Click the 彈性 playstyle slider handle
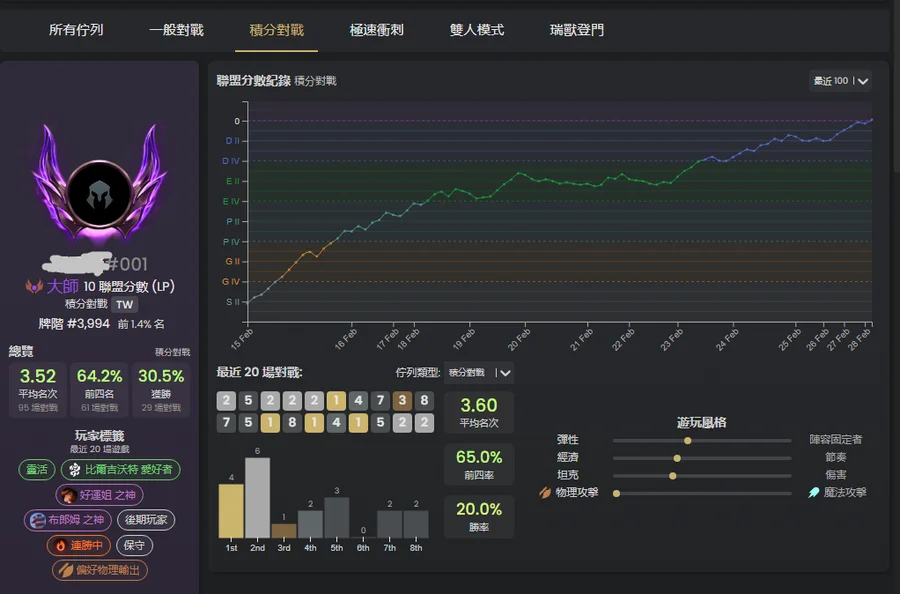 pos(688,440)
